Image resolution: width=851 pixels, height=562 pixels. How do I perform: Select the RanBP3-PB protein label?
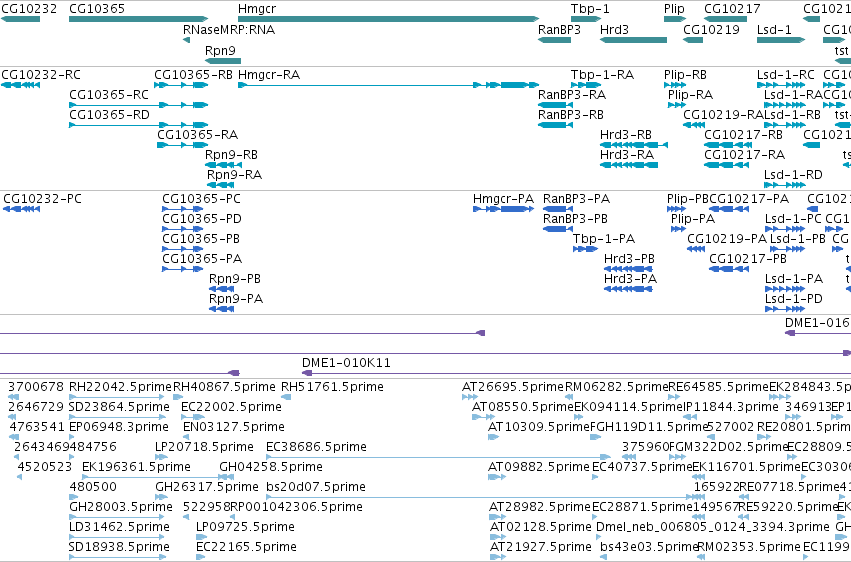pyautogui.click(x=575, y=219)
